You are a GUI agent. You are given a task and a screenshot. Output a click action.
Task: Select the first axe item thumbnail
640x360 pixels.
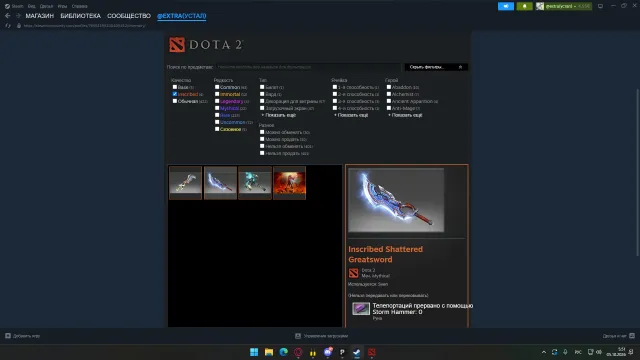(185, 182)
